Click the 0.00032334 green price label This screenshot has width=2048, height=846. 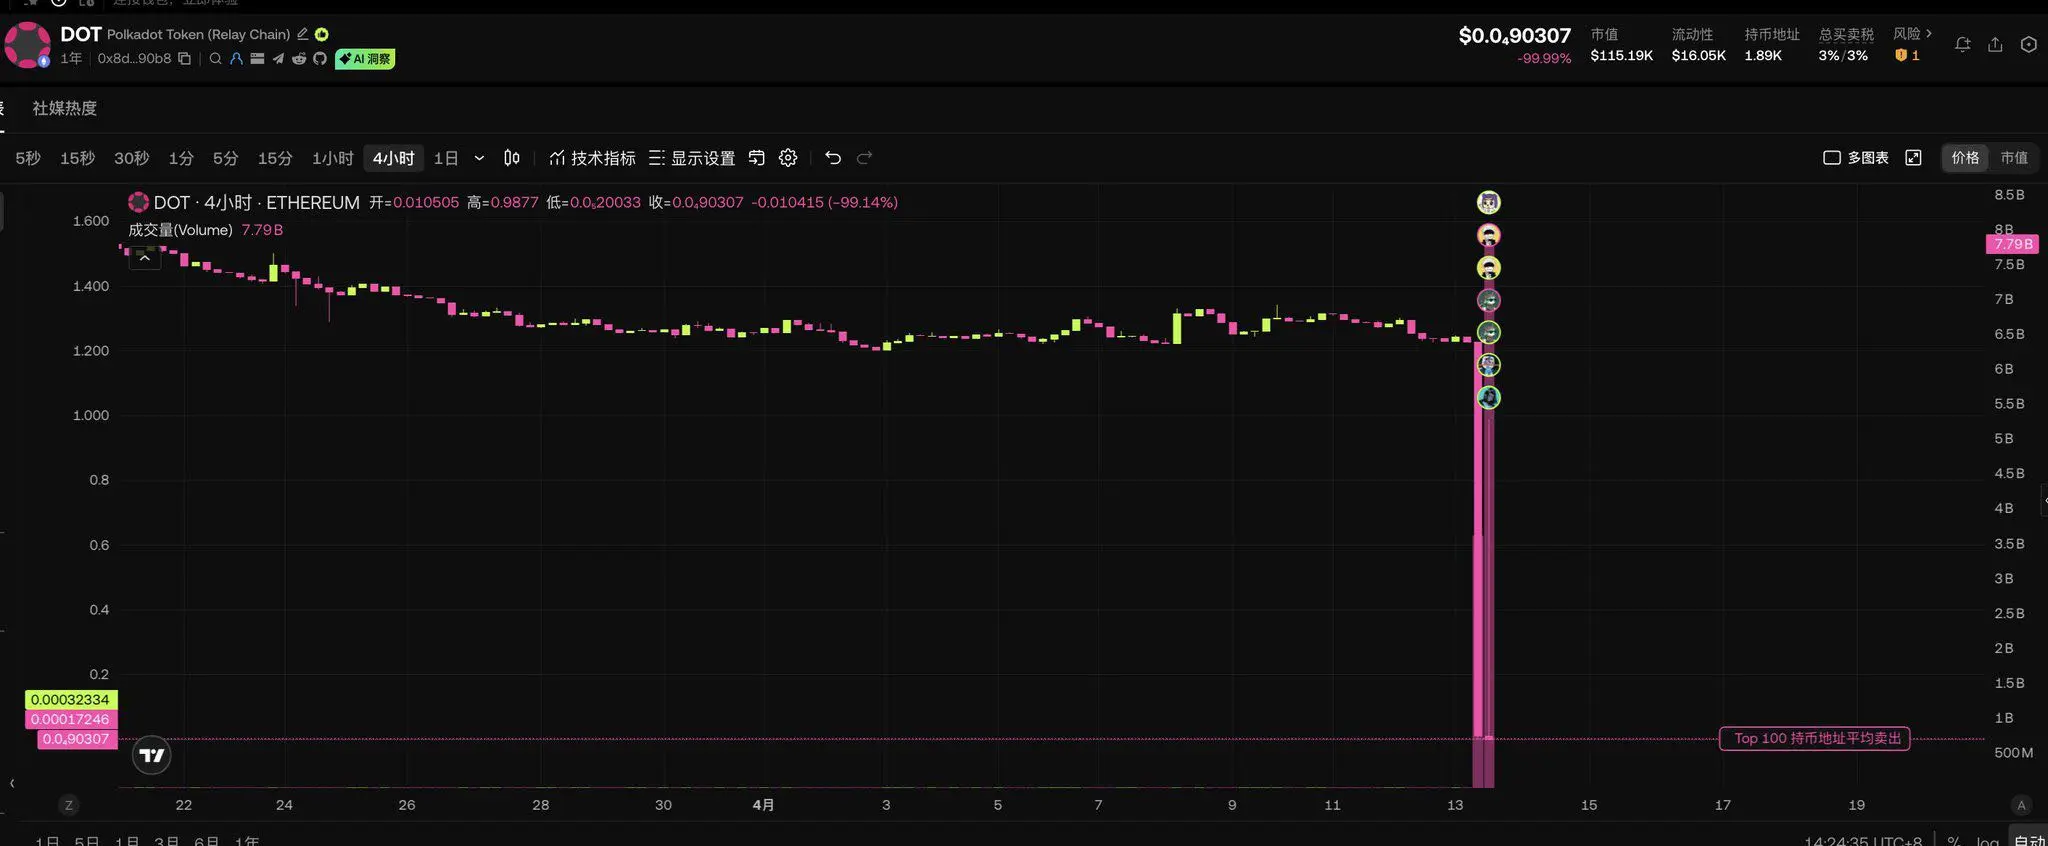coord(70,700)
